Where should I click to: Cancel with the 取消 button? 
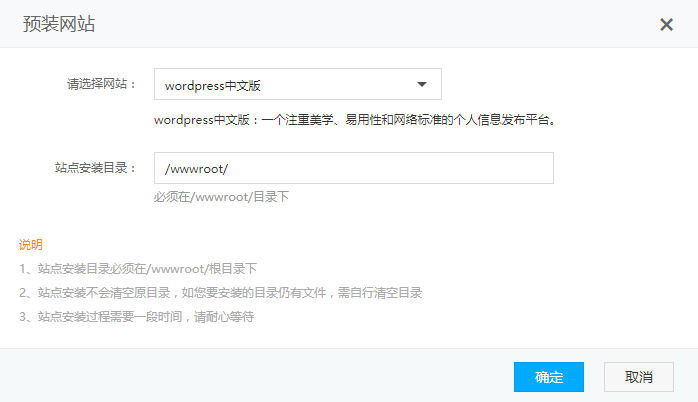pos(638,377)
